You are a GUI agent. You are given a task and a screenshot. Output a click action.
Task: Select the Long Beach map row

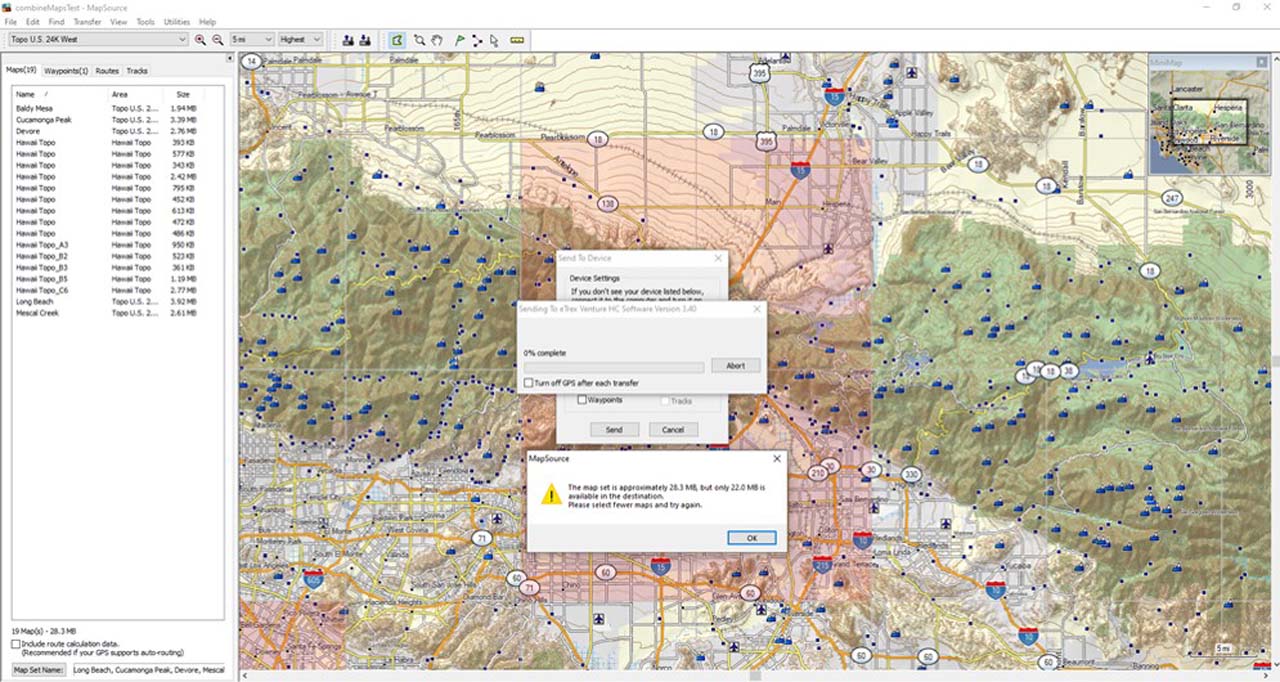[x=105, y=302]
